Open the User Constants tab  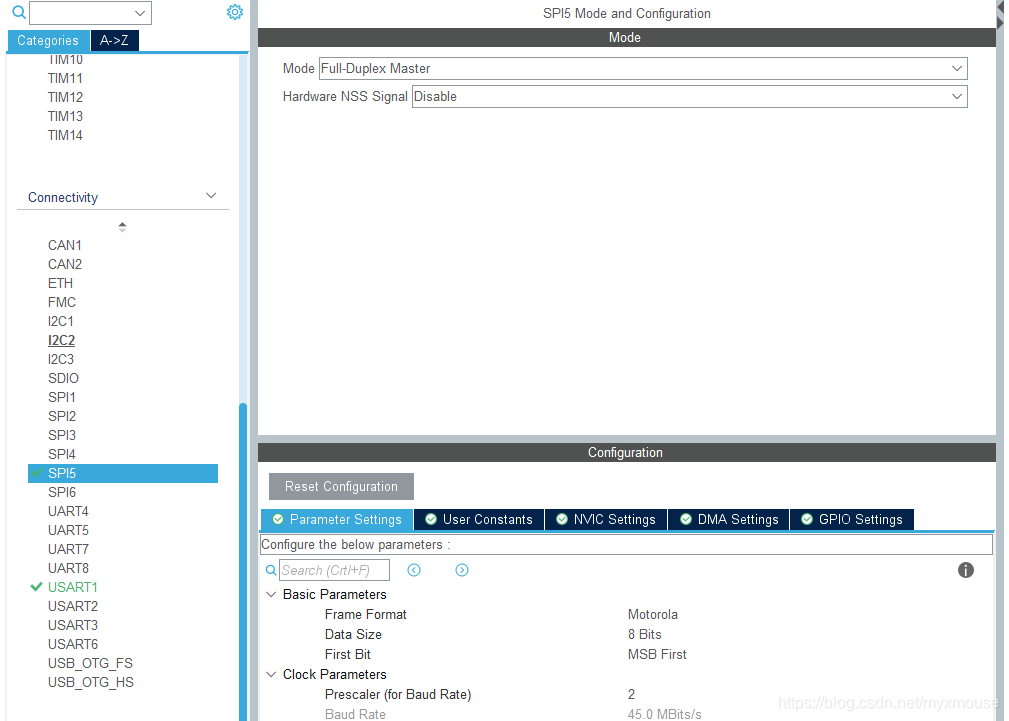tap(479, 520)
